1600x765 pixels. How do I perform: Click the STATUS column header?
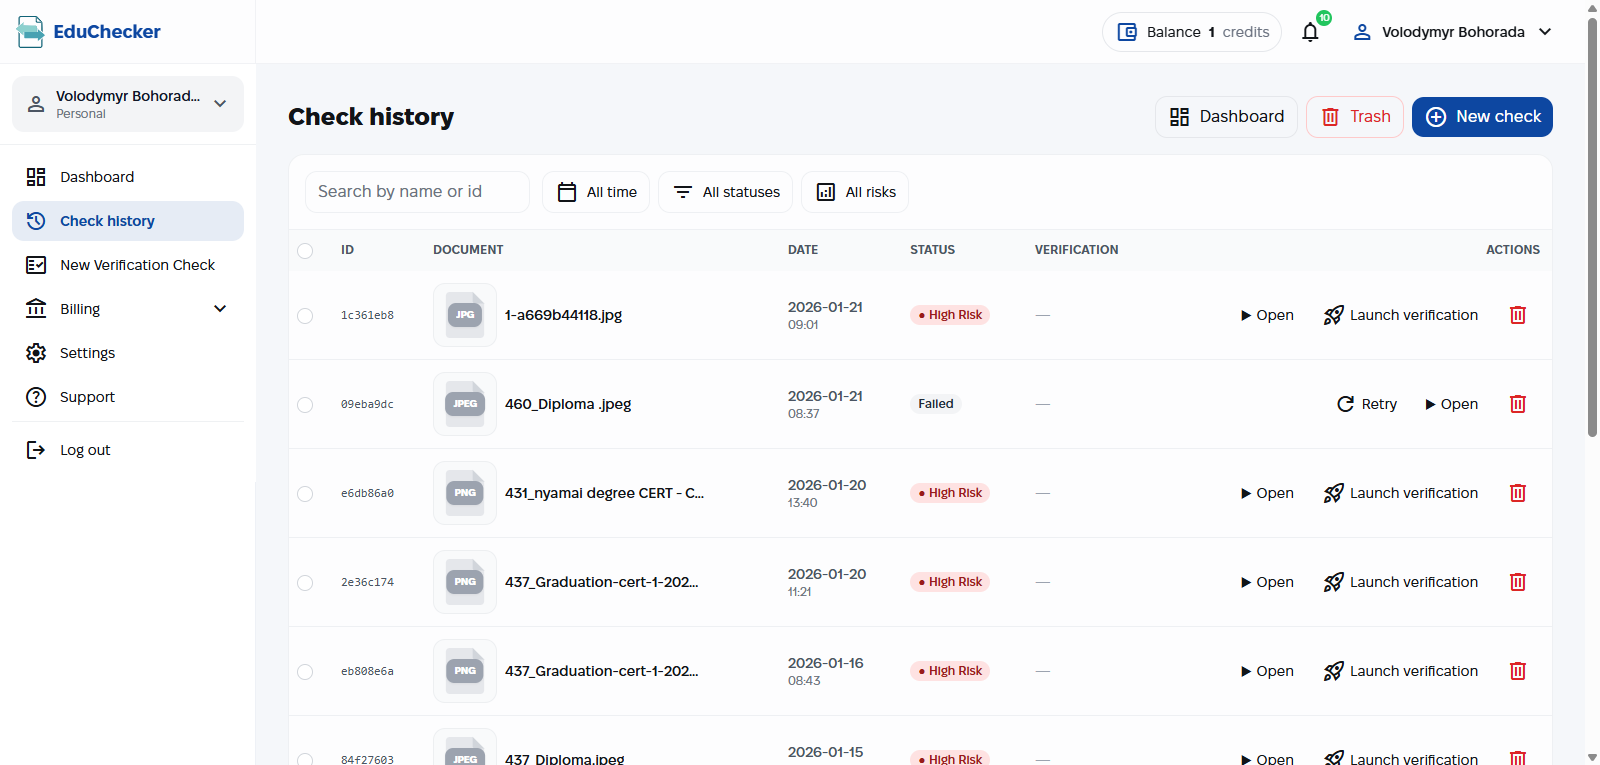click(x=932, y=250)
